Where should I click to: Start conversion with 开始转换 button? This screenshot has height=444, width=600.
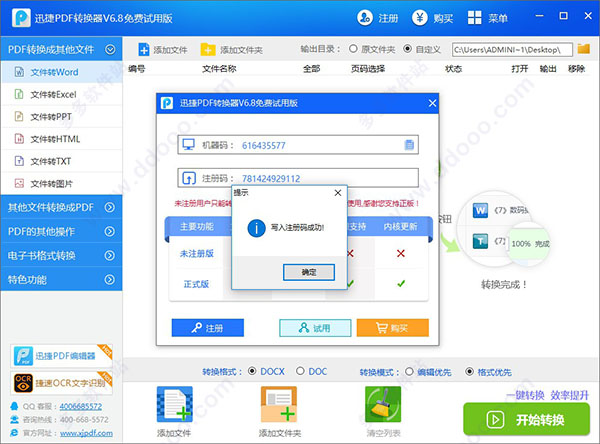(527, 420)
